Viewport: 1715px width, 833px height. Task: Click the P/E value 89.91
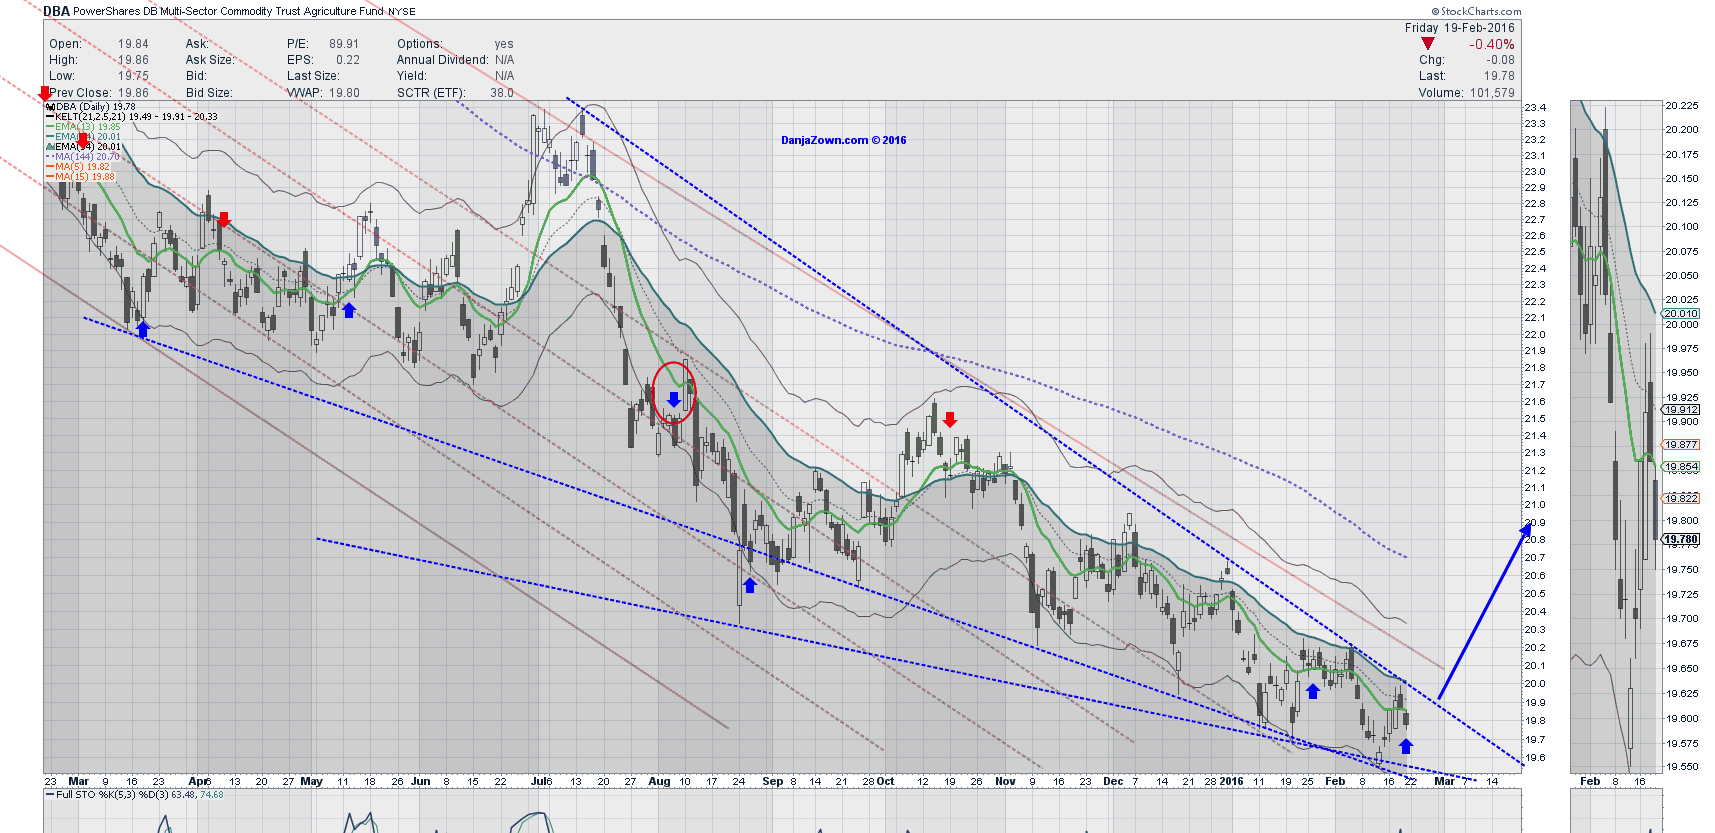click(344, 44)
